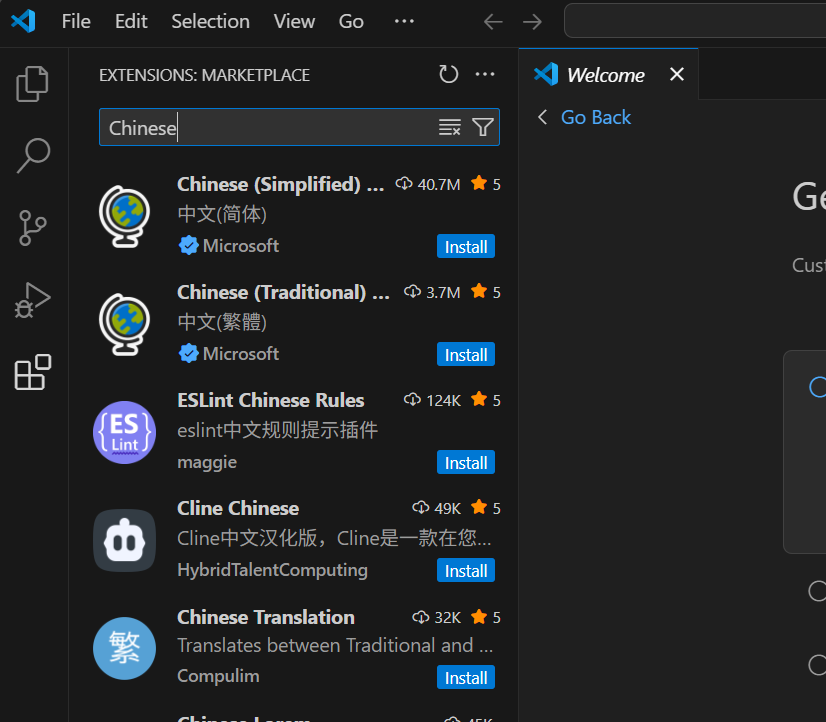Click the rating star of ESLint Chinese Rules
Image resolution: width=826 pixels, height=722 pixels.
point(479,399)
